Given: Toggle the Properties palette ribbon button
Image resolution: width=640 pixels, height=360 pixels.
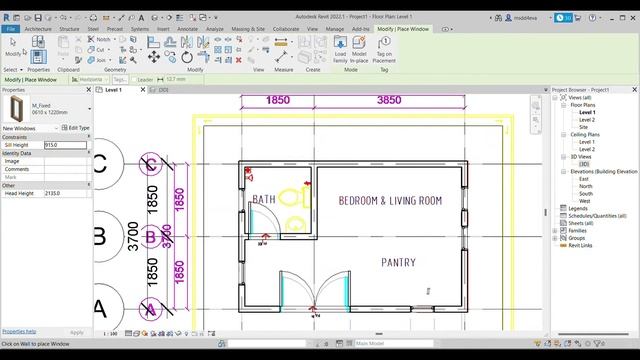Looking at the screenshot, I should 38,57.
